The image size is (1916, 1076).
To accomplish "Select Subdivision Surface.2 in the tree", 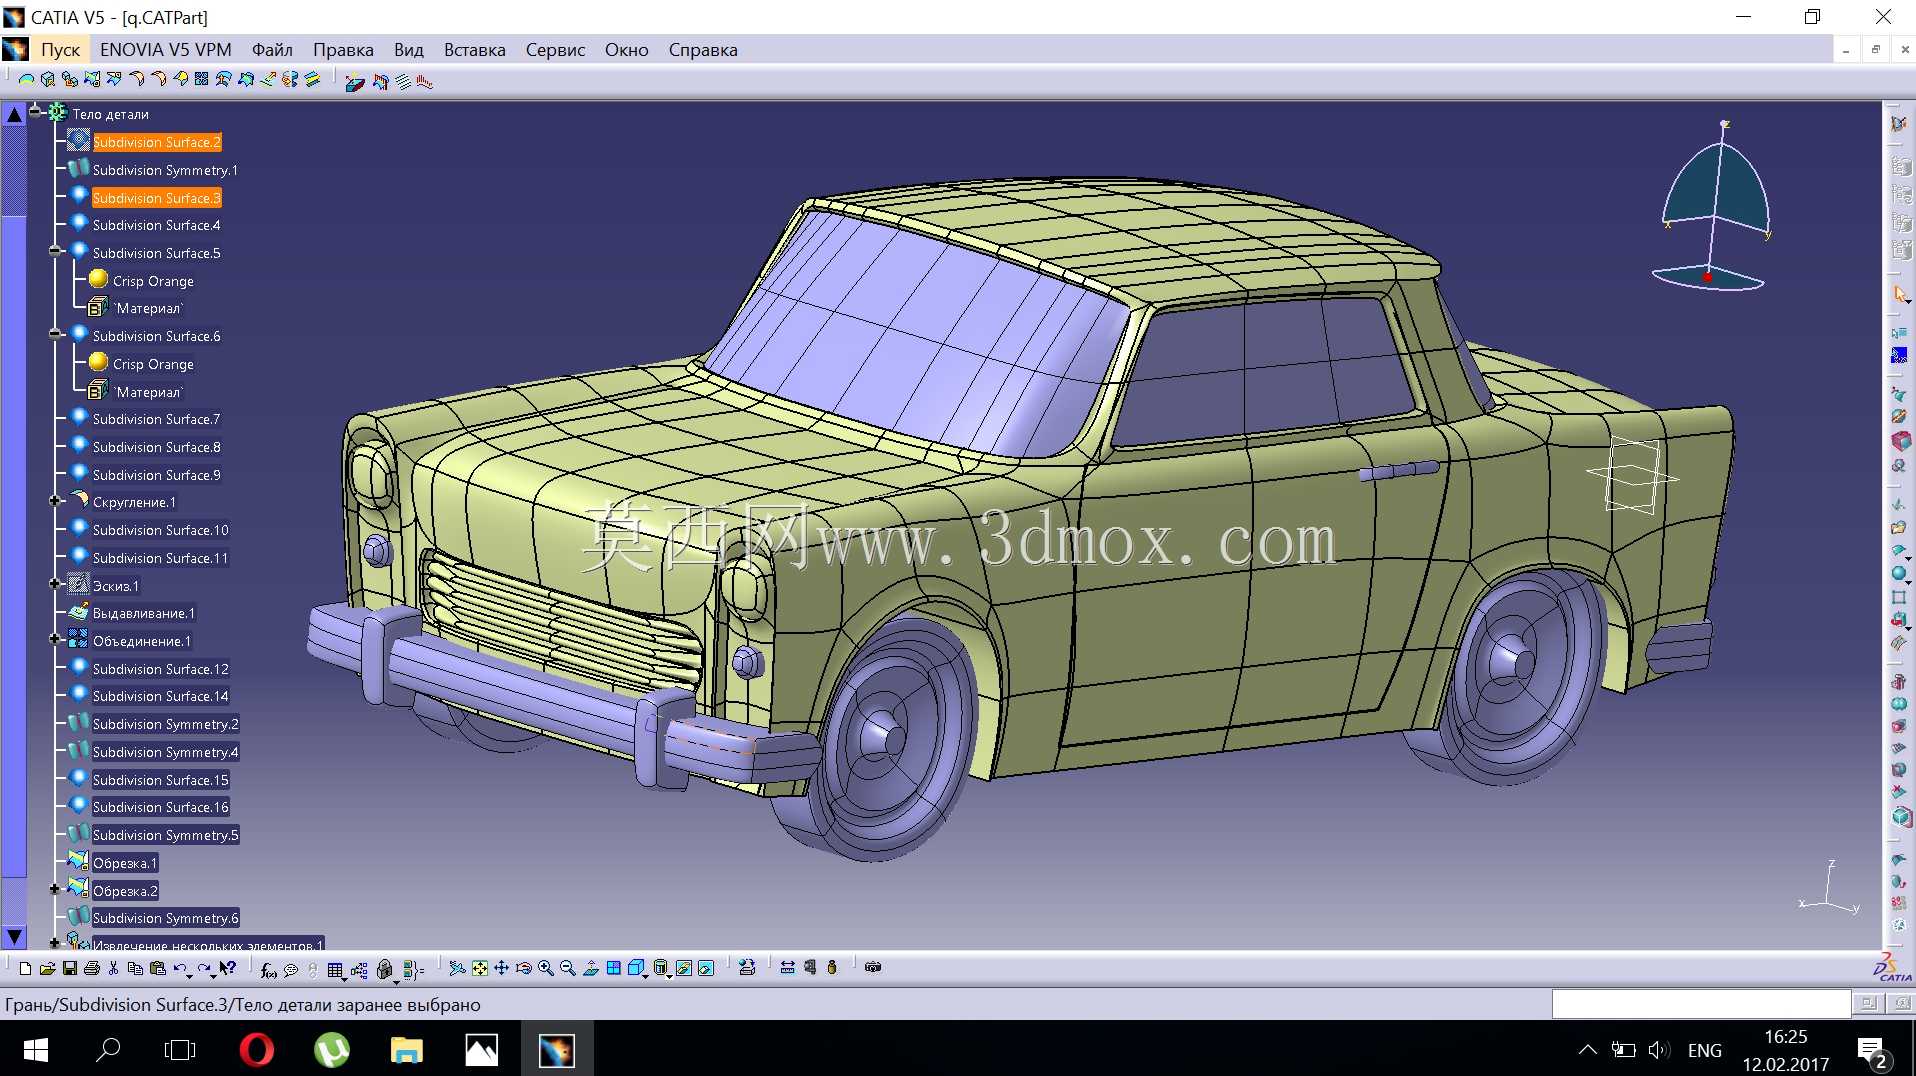I will click(x=157, y=142).
